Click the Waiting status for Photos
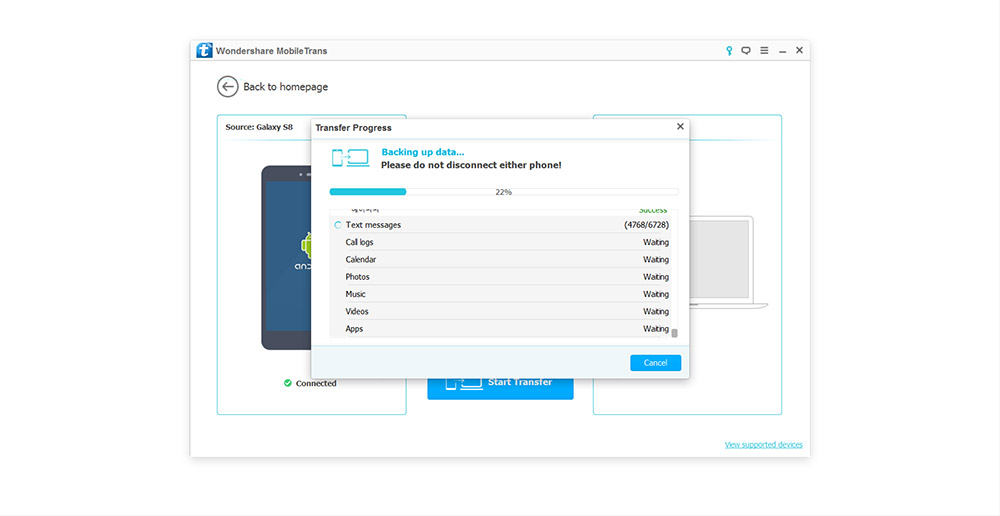This screenshot has height=516, width=1000. 656,277
